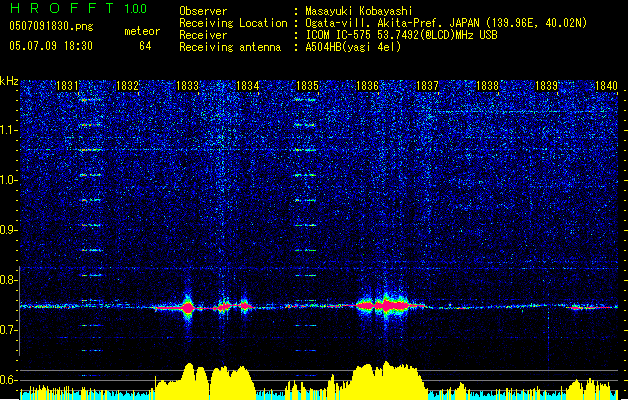629x400 pixels.
Task: Click the 1833 time marker
Action: point(187,86)
